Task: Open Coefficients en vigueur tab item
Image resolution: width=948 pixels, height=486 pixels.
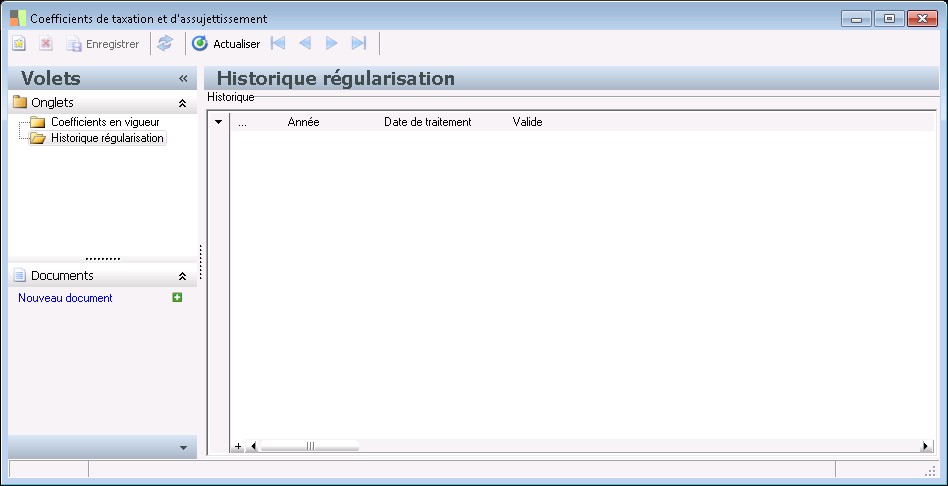Action: point(105,122)
